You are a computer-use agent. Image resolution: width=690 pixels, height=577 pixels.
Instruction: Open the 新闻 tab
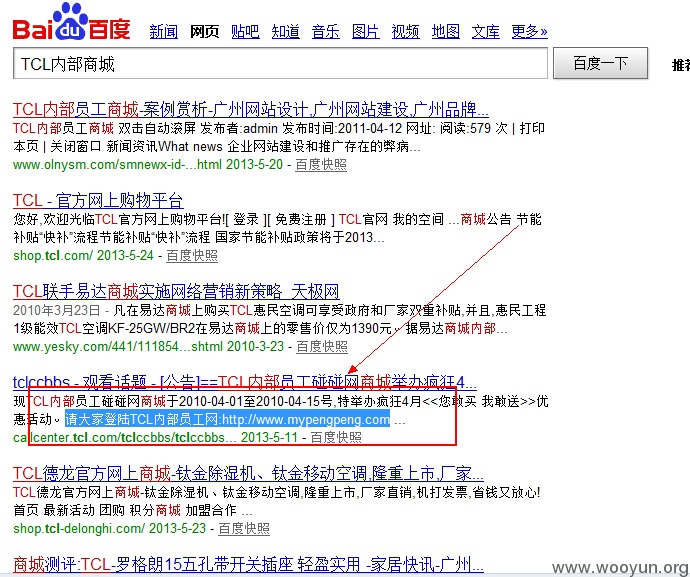(x=163, y=32)
